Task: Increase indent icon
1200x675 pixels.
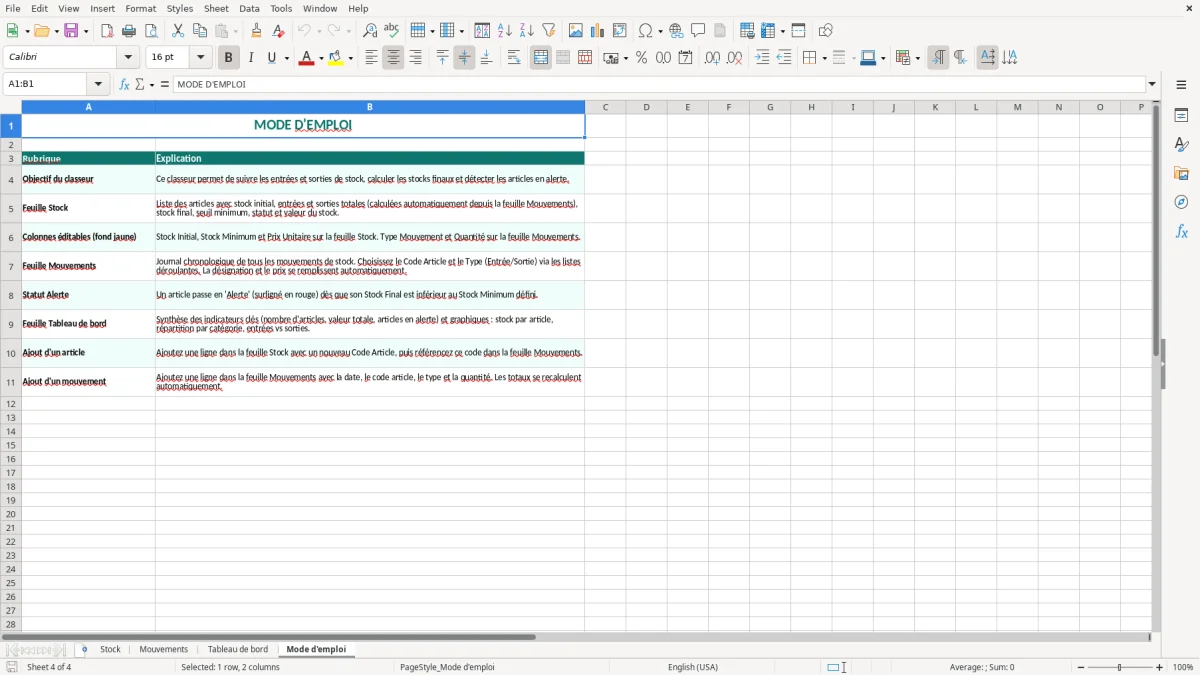Action: point(762,58)
